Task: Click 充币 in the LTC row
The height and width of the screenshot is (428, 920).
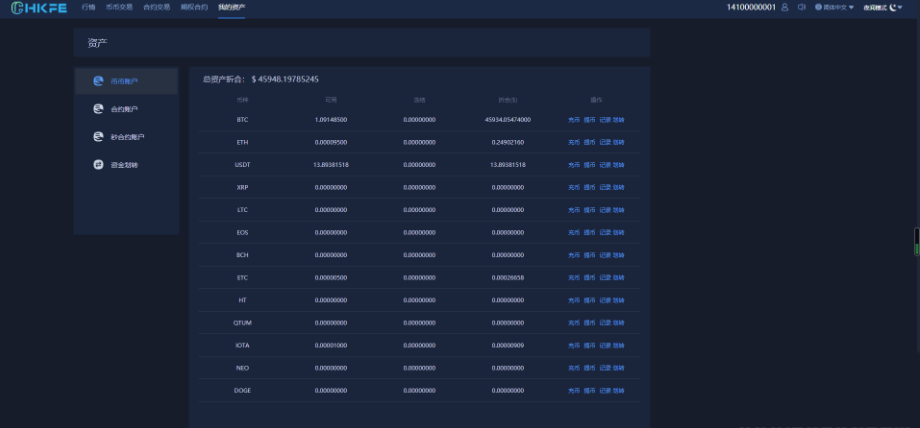Action: click(x=574, y=210)
